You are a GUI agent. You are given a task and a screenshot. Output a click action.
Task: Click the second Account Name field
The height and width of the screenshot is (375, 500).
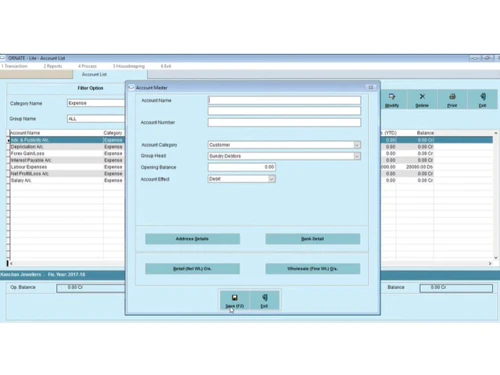pyautogui.click(x=284, y=111)
